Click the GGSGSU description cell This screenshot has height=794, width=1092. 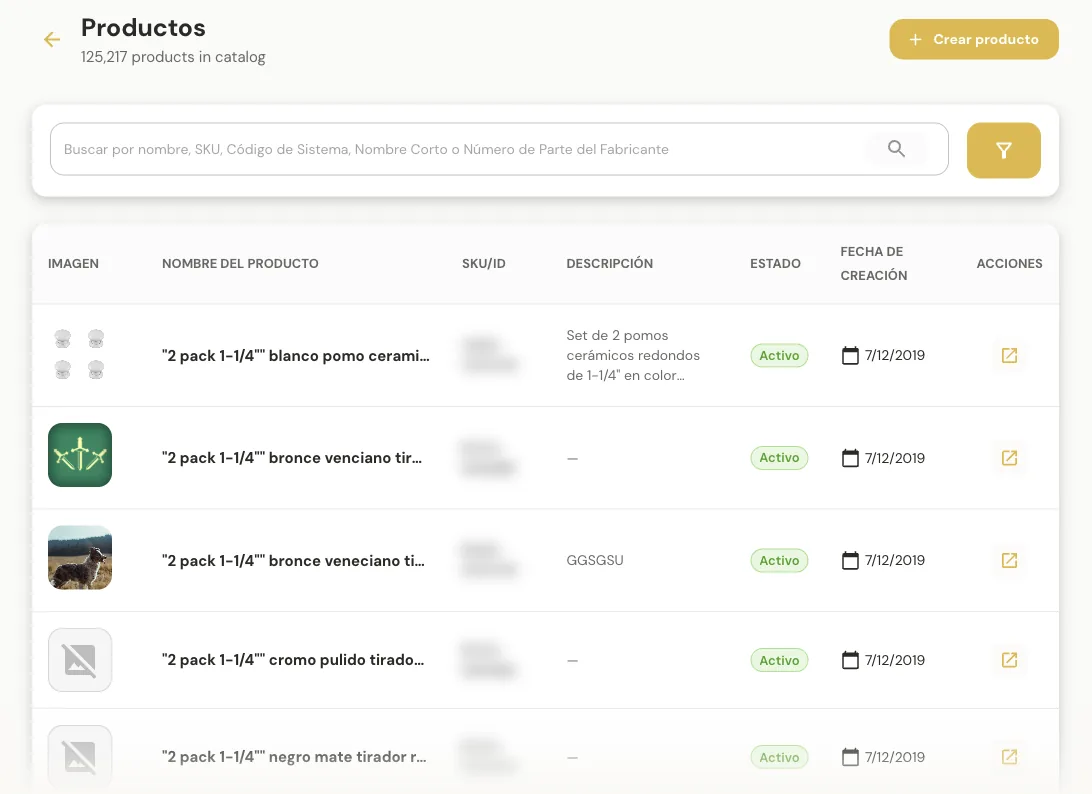tap(595, 560)
